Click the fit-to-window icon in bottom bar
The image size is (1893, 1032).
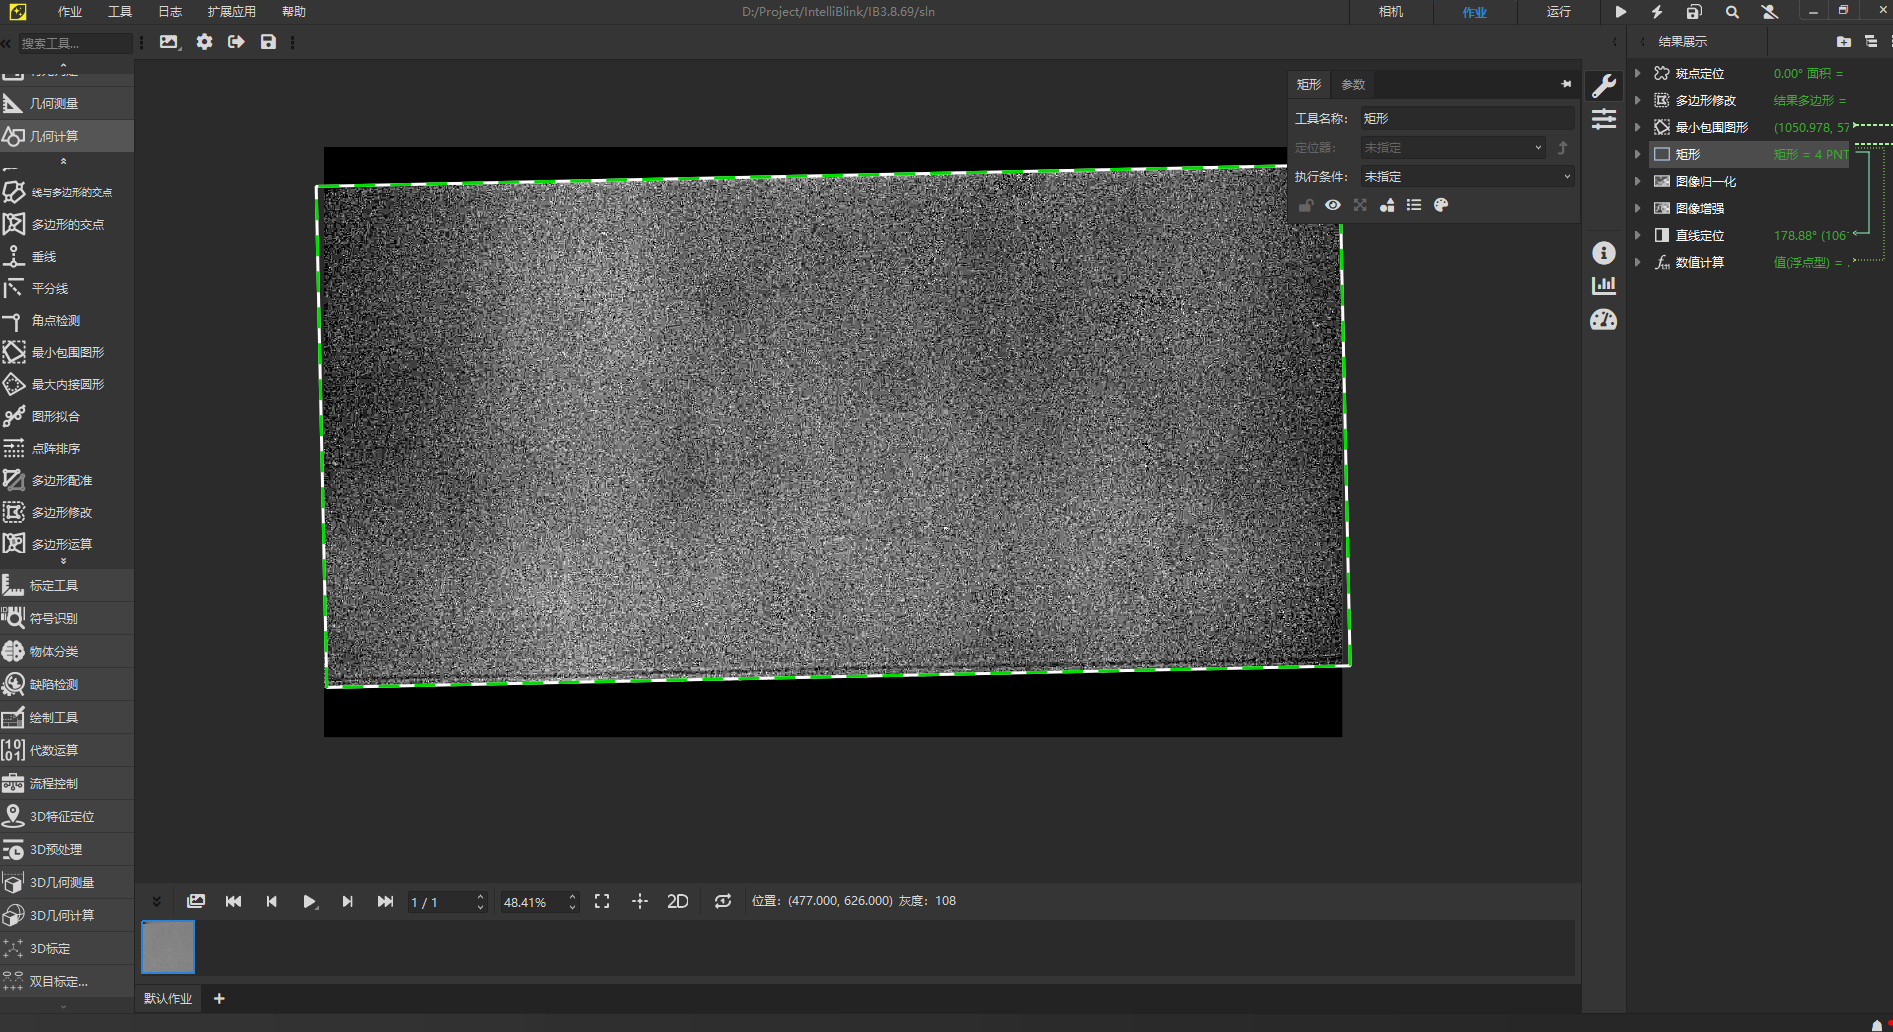point(602,901)
